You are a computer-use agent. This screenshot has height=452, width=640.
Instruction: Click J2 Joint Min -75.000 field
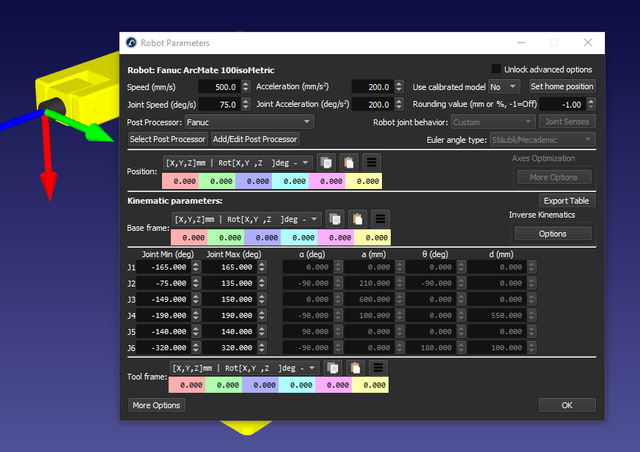(x=164, y=283)
